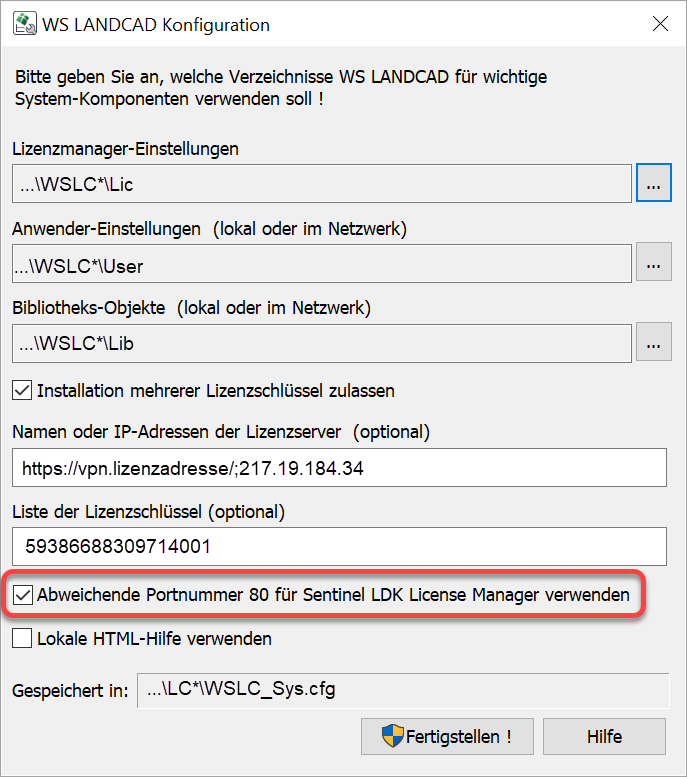
Task: Click the Anwender-Einstellungen User path field
Action: (322, 264)
